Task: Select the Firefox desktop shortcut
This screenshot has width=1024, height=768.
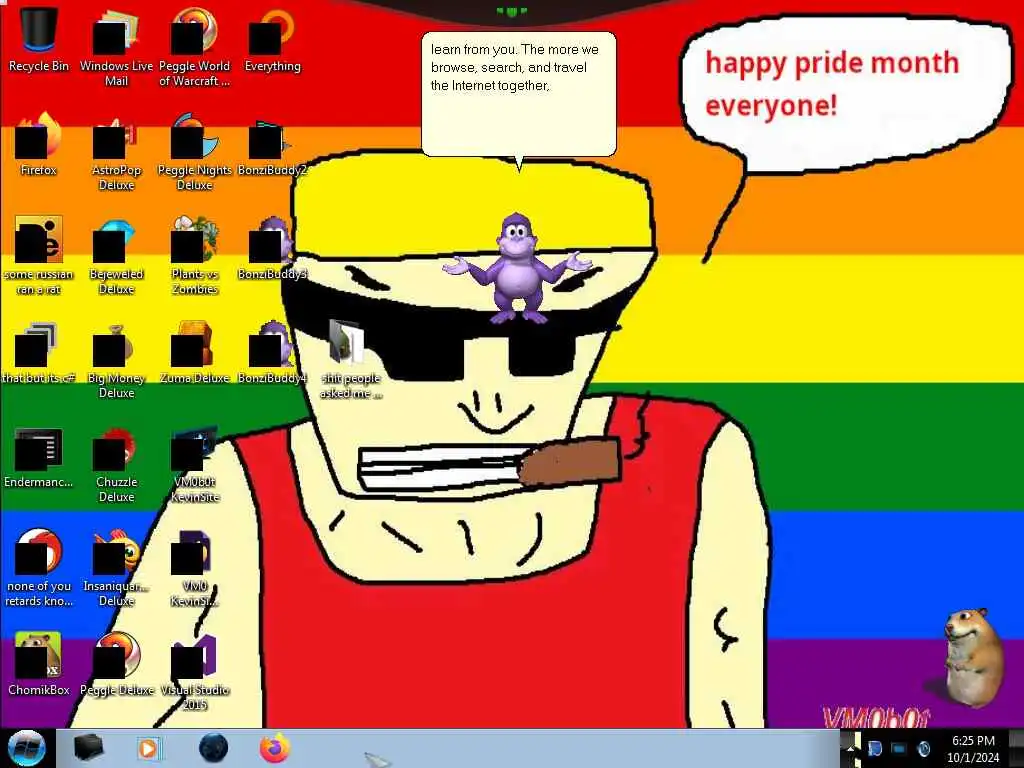Action: [x=39, y=142]
